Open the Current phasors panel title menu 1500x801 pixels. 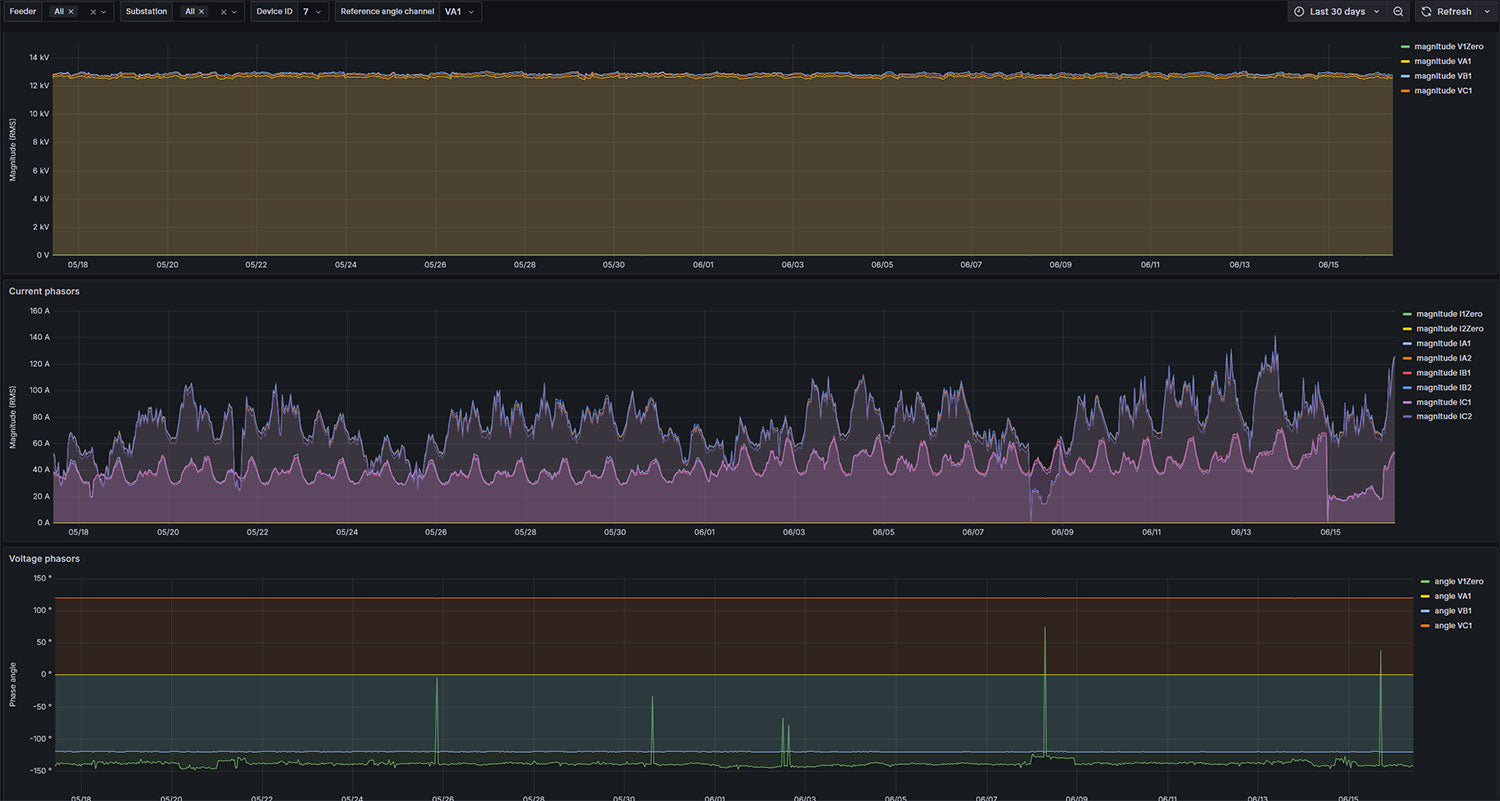click(x=44, y=291)
